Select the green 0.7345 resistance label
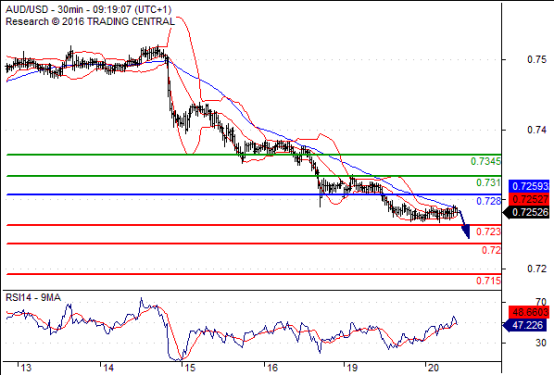Image resolution: width=554 pixels, height=375 pixels. 485,162
